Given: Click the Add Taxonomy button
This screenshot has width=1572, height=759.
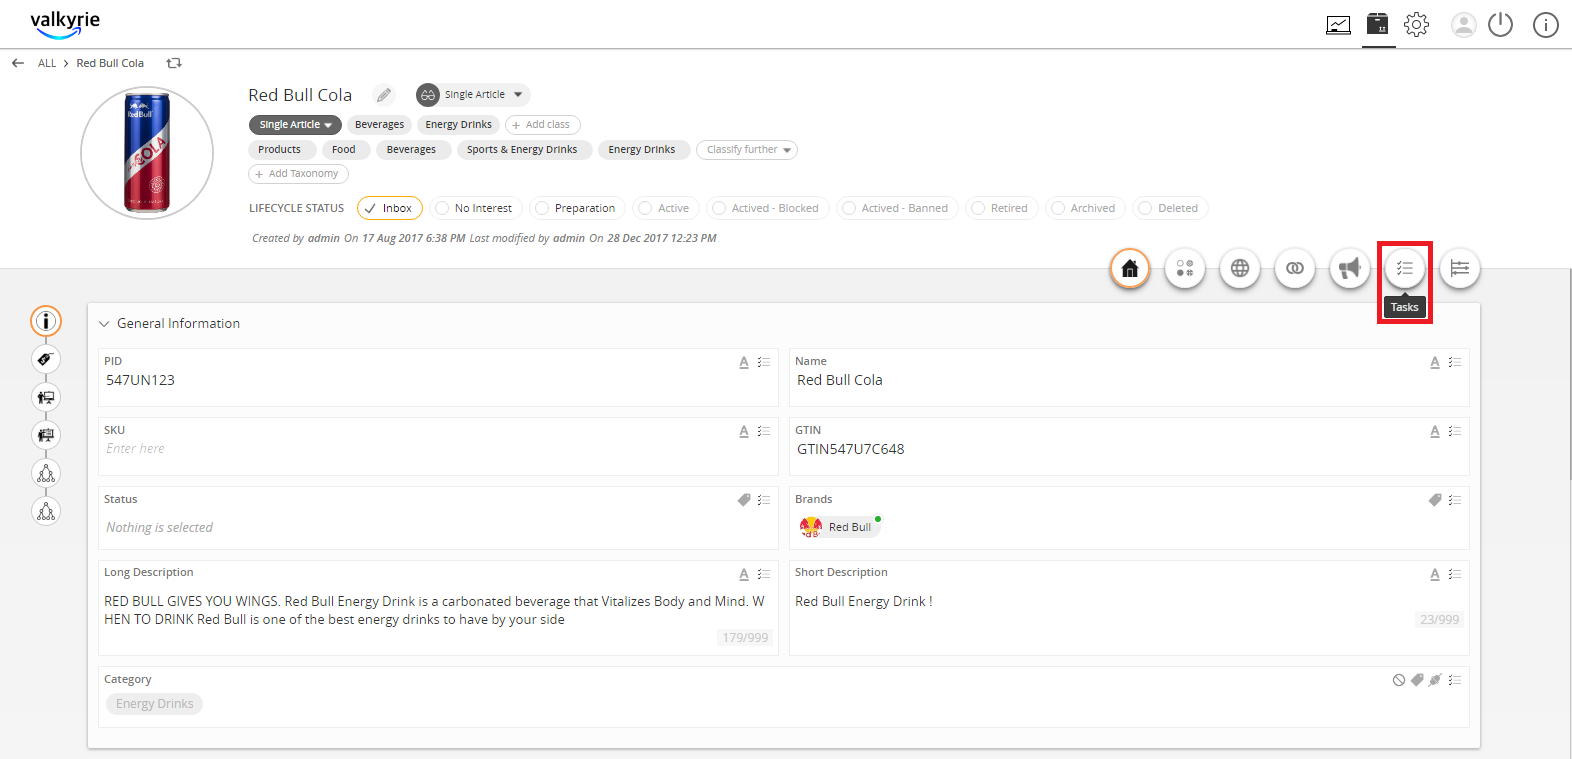Looking at the screenshot, I should click(x=298, y=174).
